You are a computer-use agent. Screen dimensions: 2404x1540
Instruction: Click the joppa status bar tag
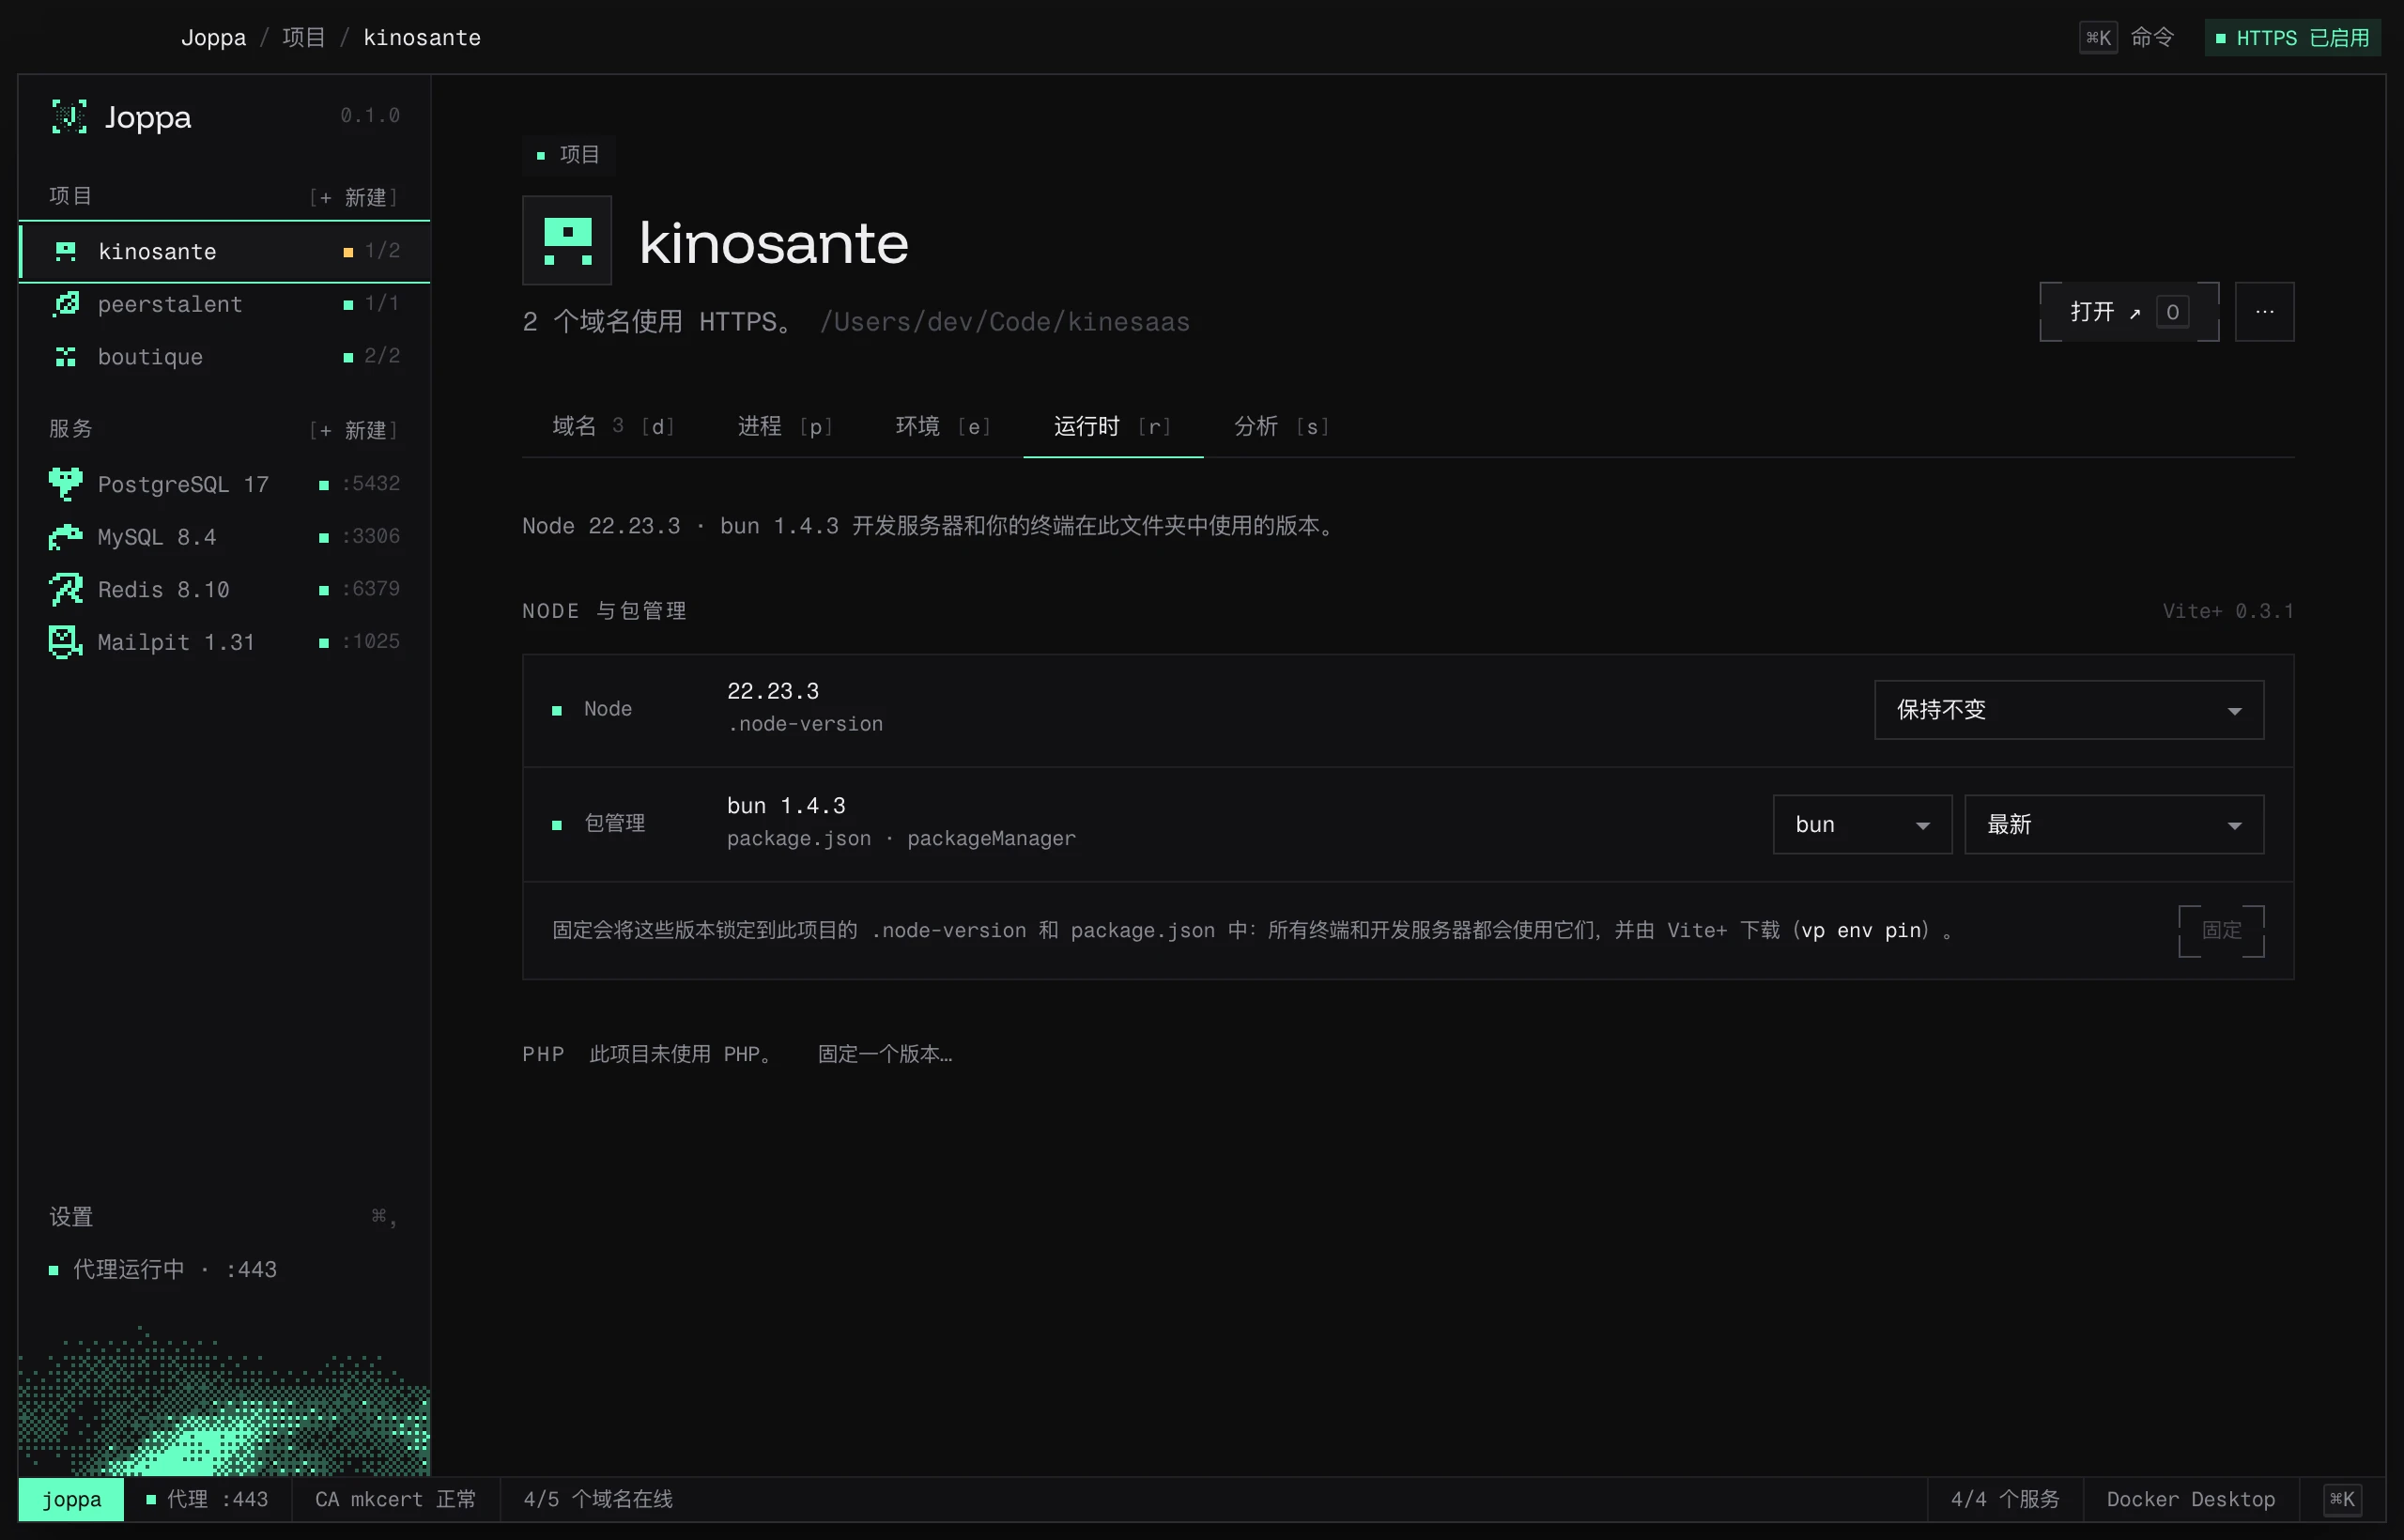pos(71,1499)
